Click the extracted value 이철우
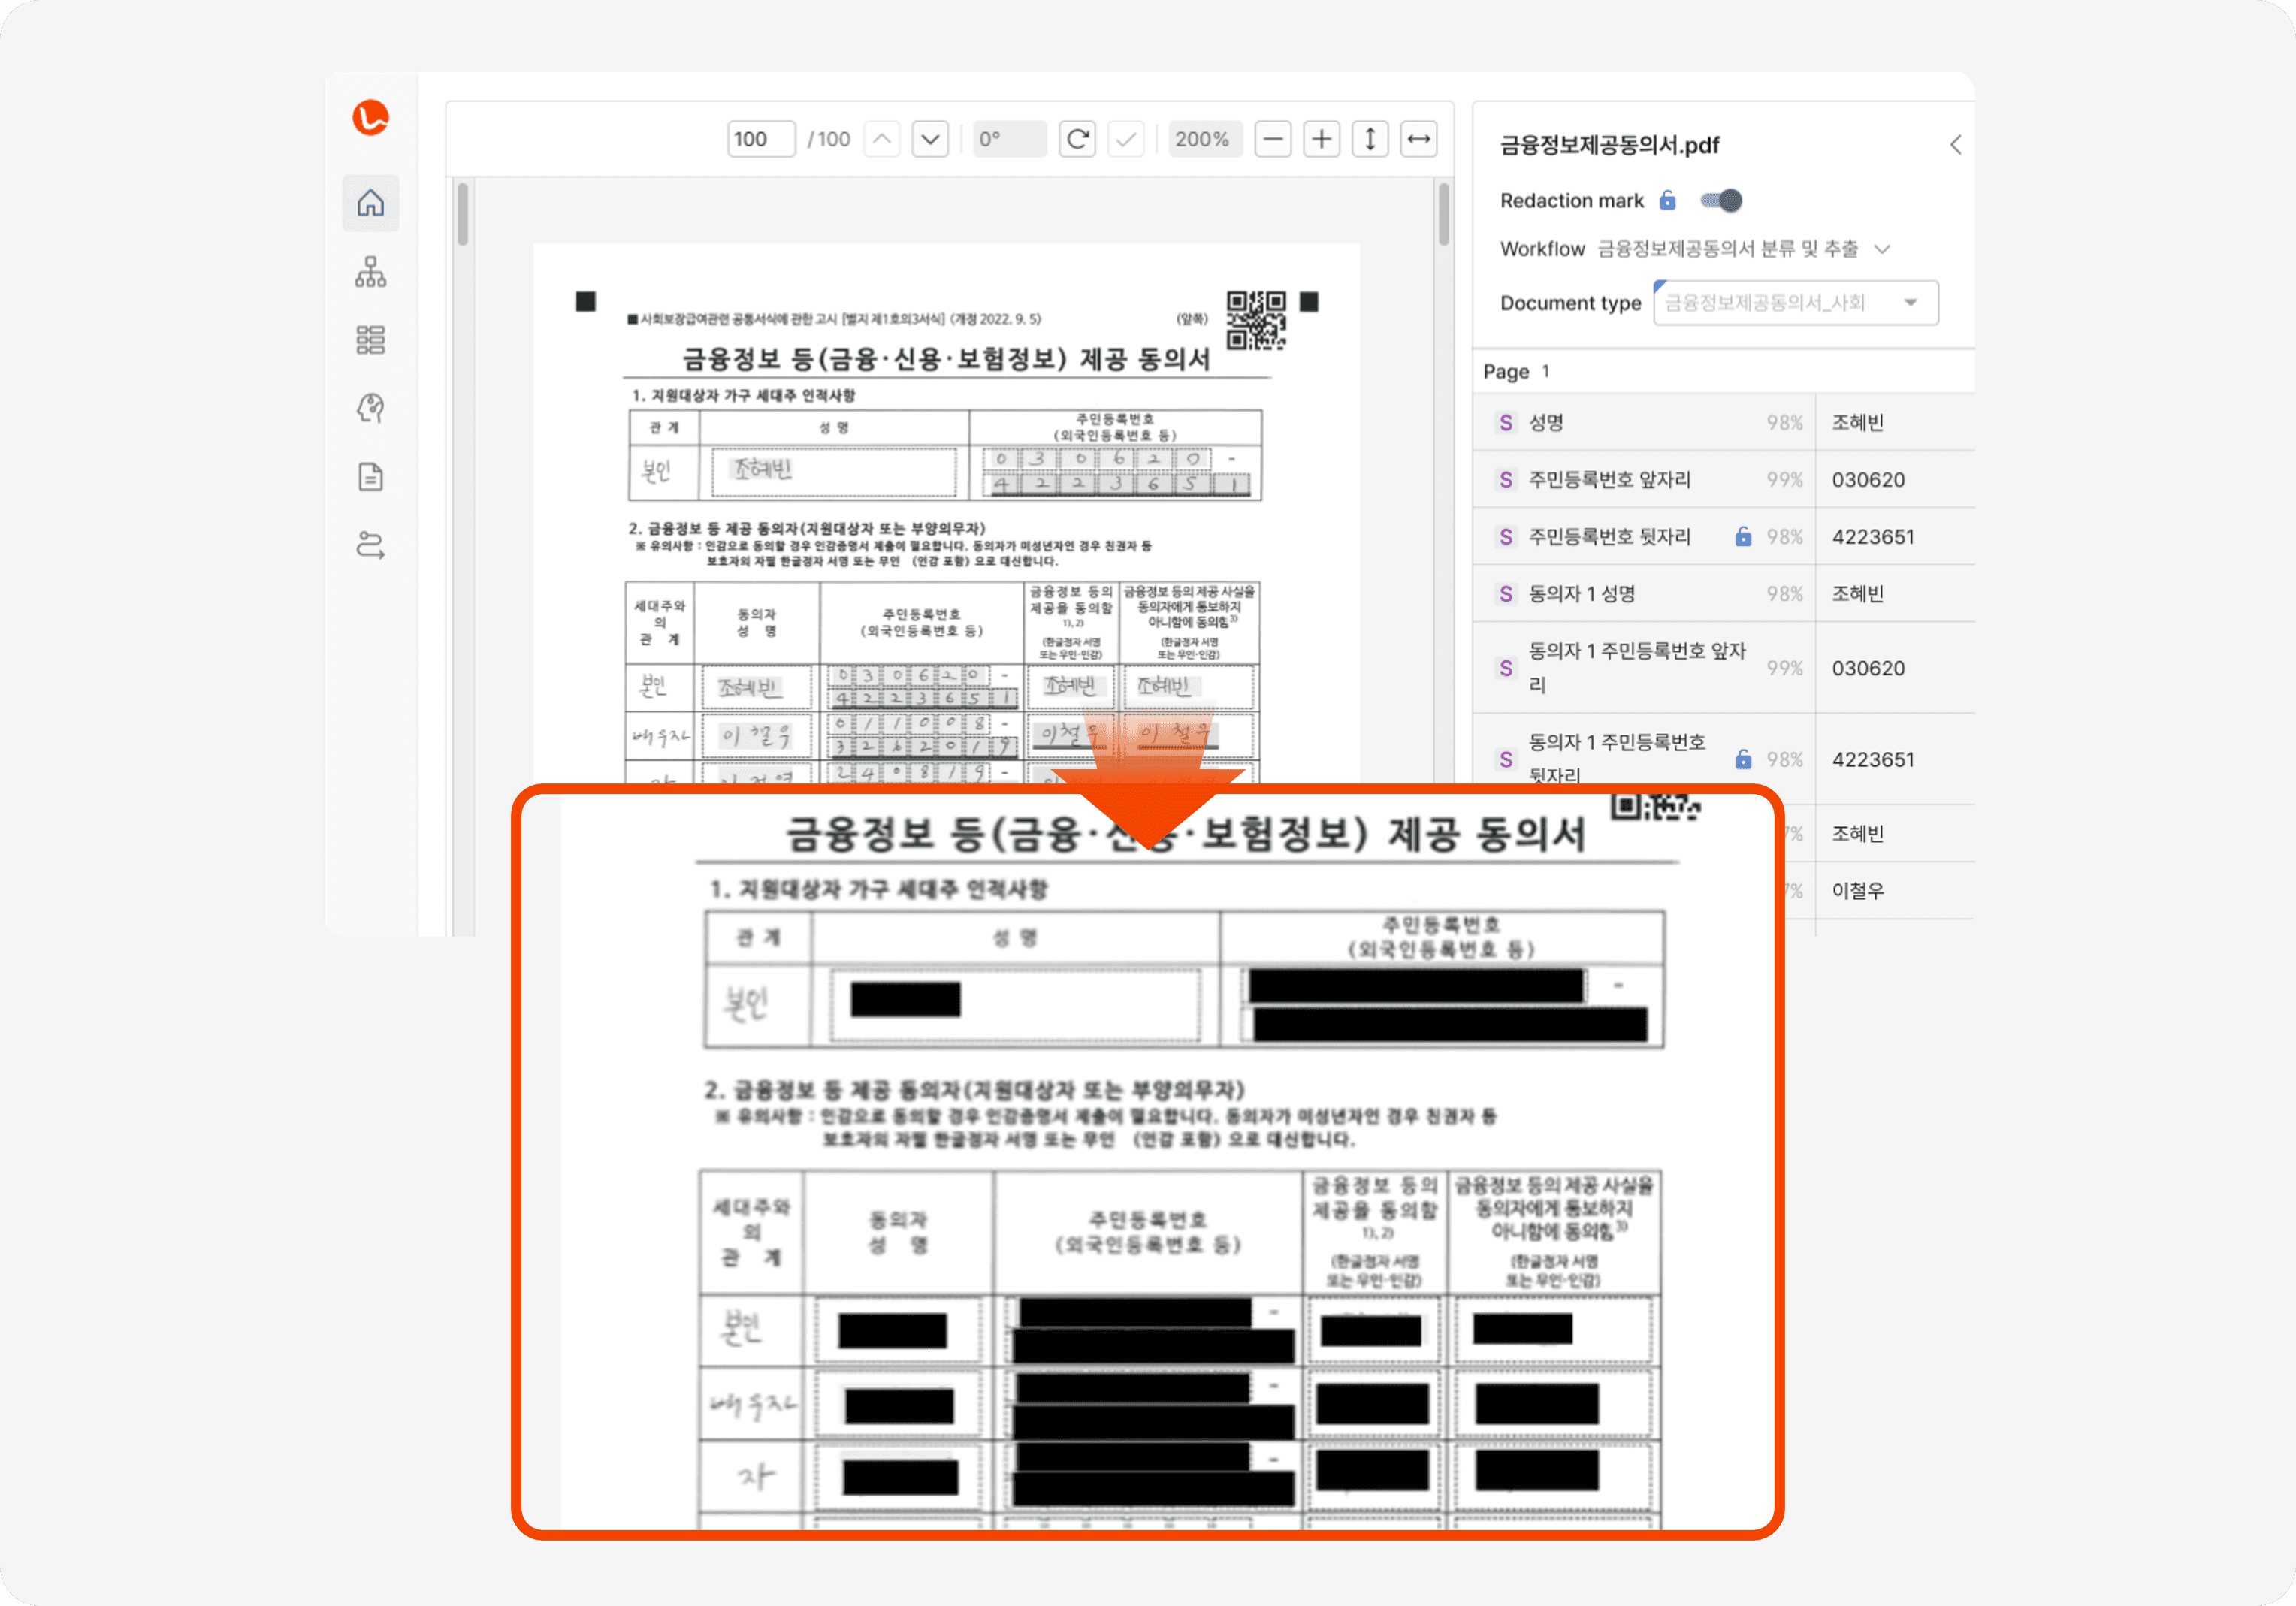The width and height of the screenshot is (2296, 1606). click(x=1857, y=890)
